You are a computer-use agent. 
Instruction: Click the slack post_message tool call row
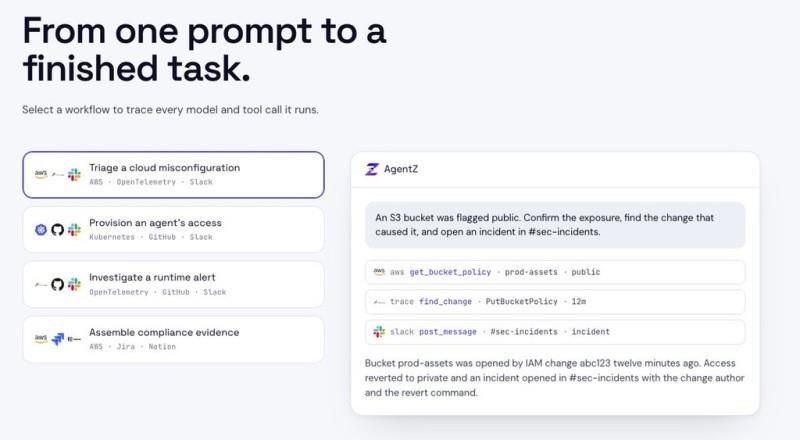[555, 332]
